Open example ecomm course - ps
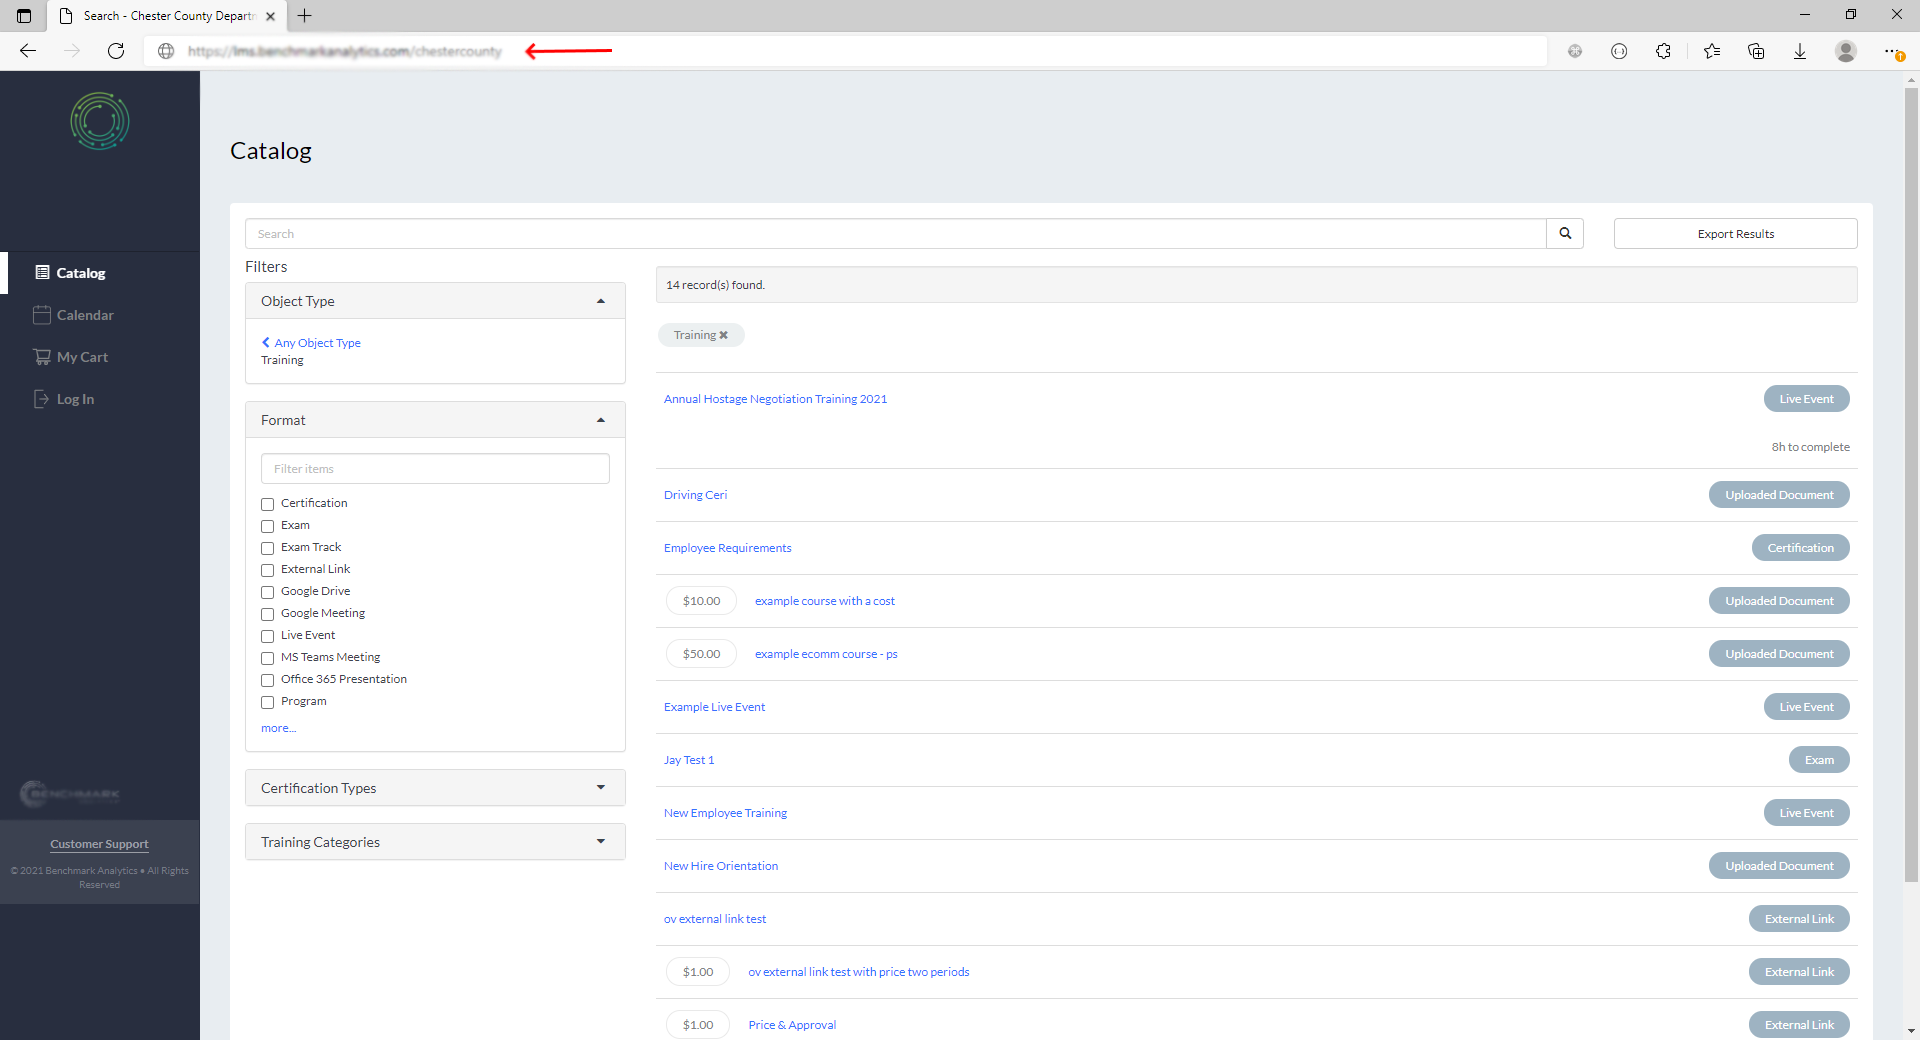1920x1040 pixels. [826, 654]
